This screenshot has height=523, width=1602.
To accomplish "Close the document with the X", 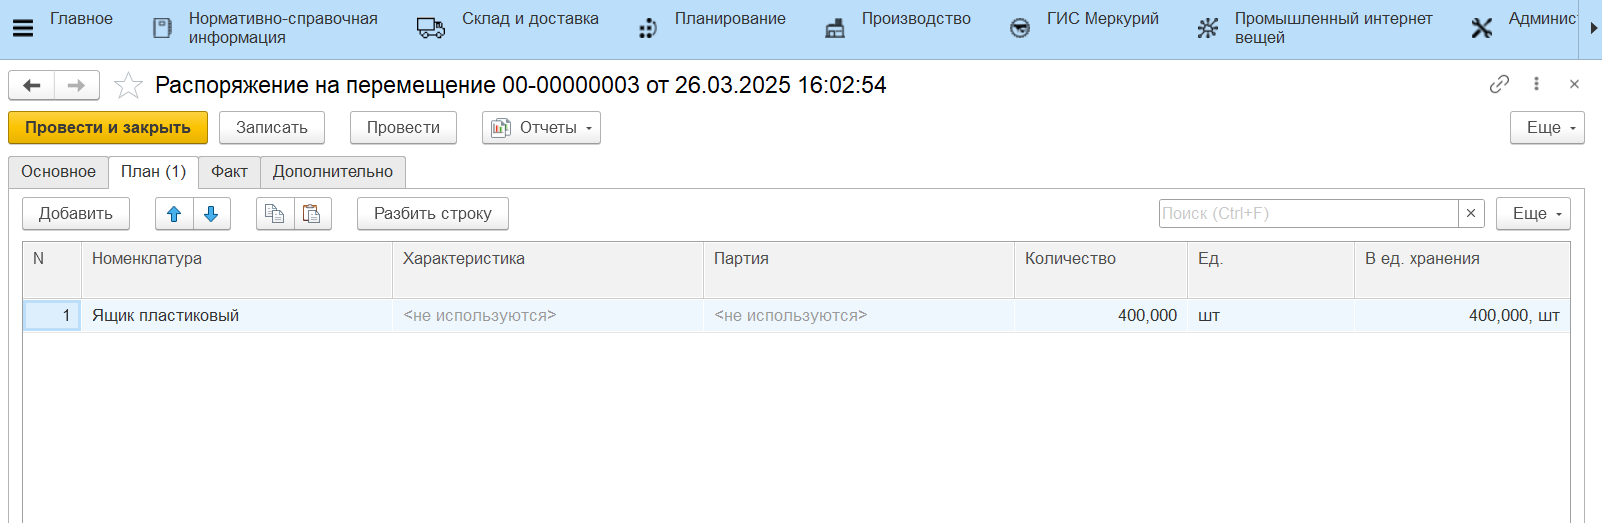I will [1574, 84].
